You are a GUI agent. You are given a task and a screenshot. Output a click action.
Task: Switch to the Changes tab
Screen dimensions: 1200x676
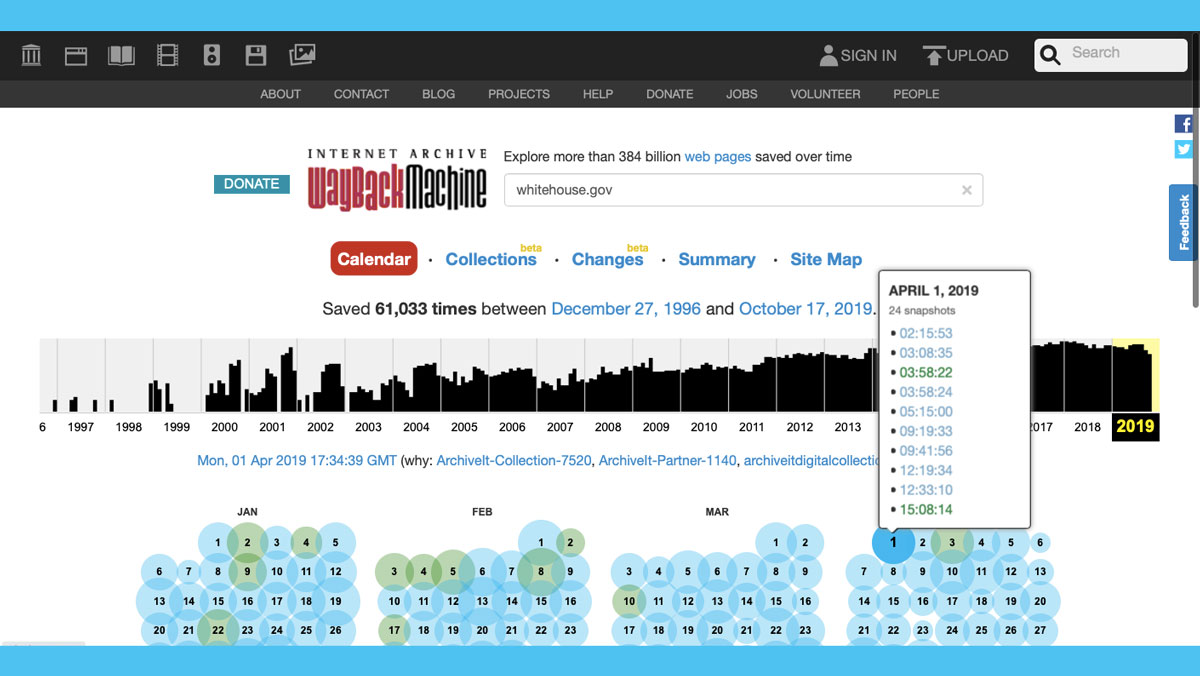[x=607, y=259]
